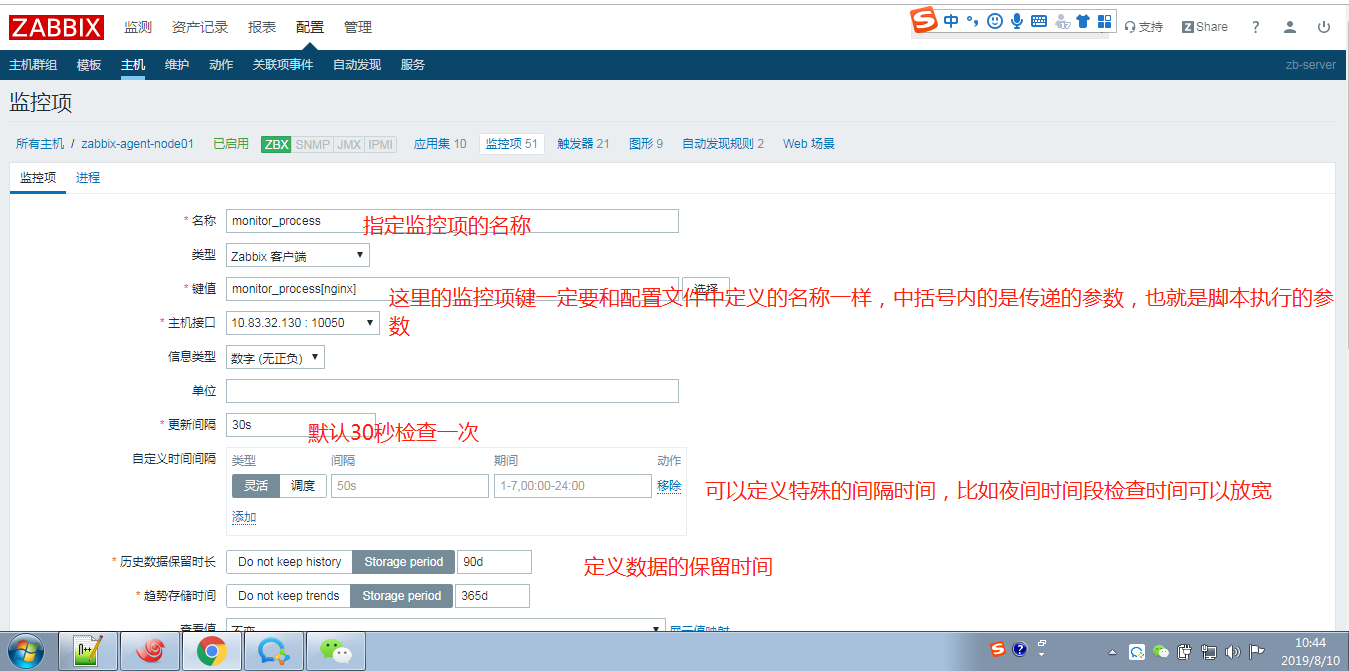
Task: Select 调度 interval type
Action: [x=303, y=485]
